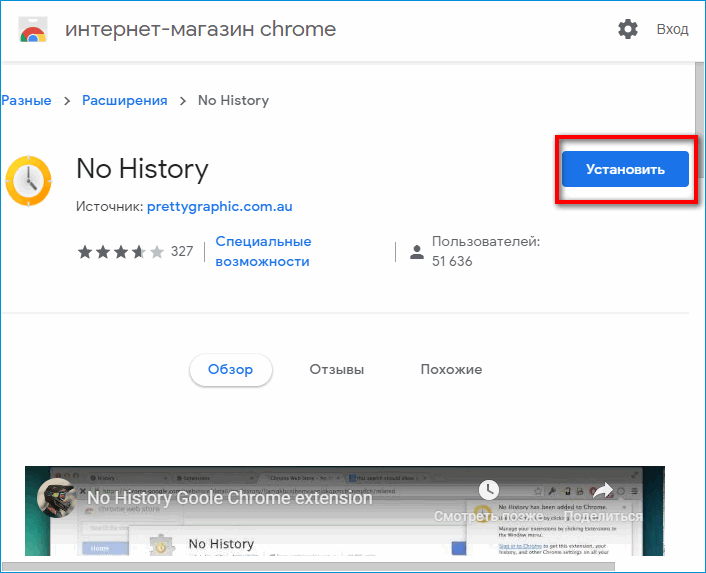This screenshot has width=706, height=573.
Task: Click the Chrome Web Store logo icon
Action: [x=33, y=30]
